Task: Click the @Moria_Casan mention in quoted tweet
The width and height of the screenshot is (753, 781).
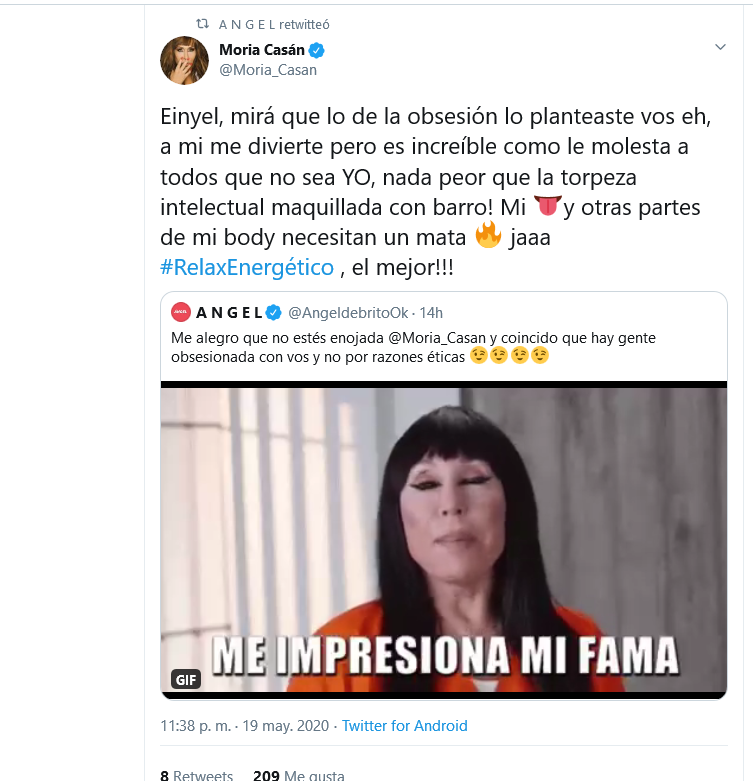Action: [x=437, y=338]
